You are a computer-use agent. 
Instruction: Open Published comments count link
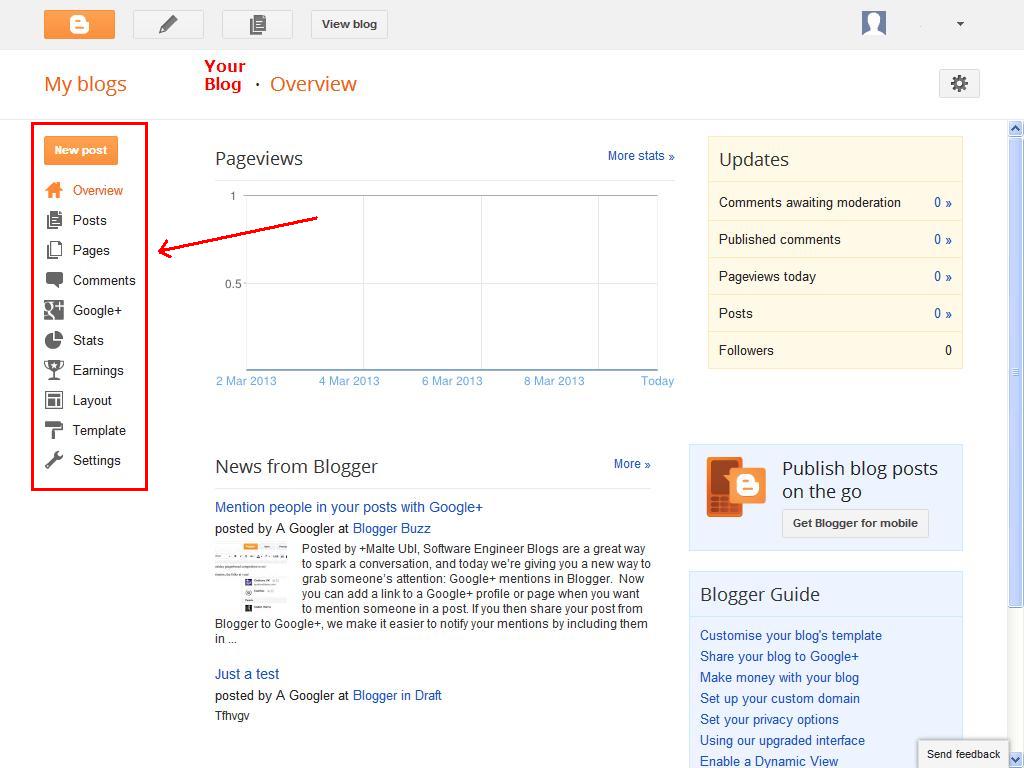[x=942, y=240]
